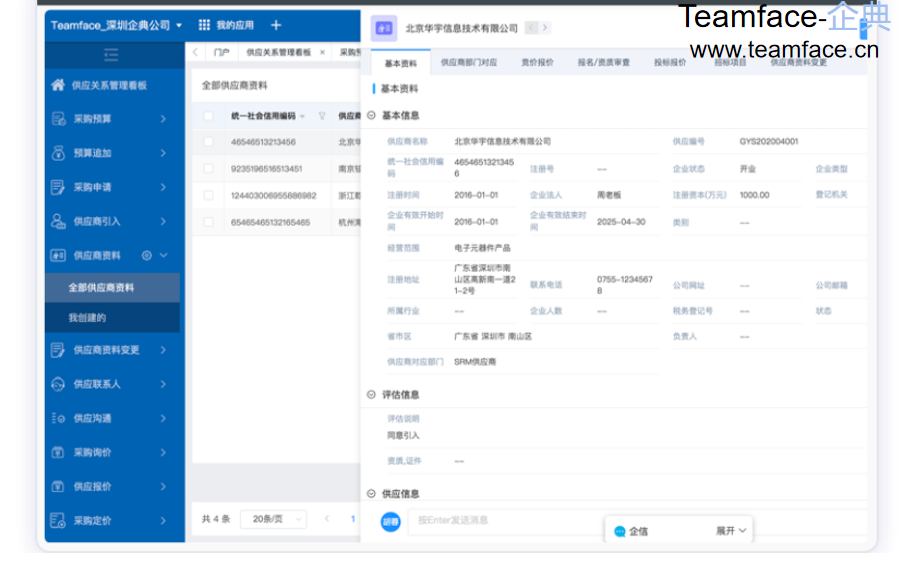The image size is (924, 571).
Task: Go to page 1 in pagination
Action: point(353,519)
